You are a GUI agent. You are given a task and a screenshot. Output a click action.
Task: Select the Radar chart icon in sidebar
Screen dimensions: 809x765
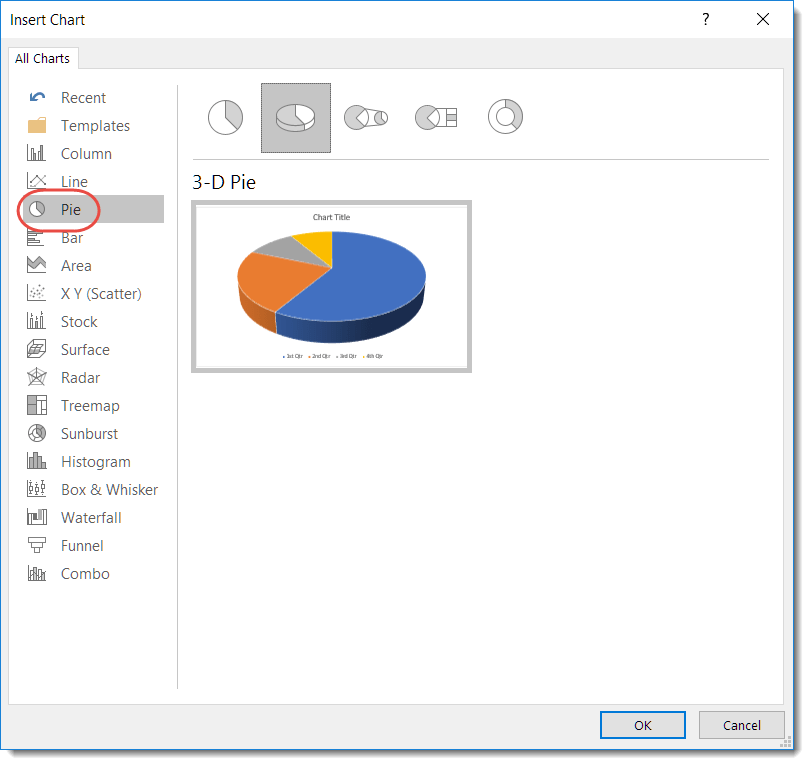click(37, 378)
